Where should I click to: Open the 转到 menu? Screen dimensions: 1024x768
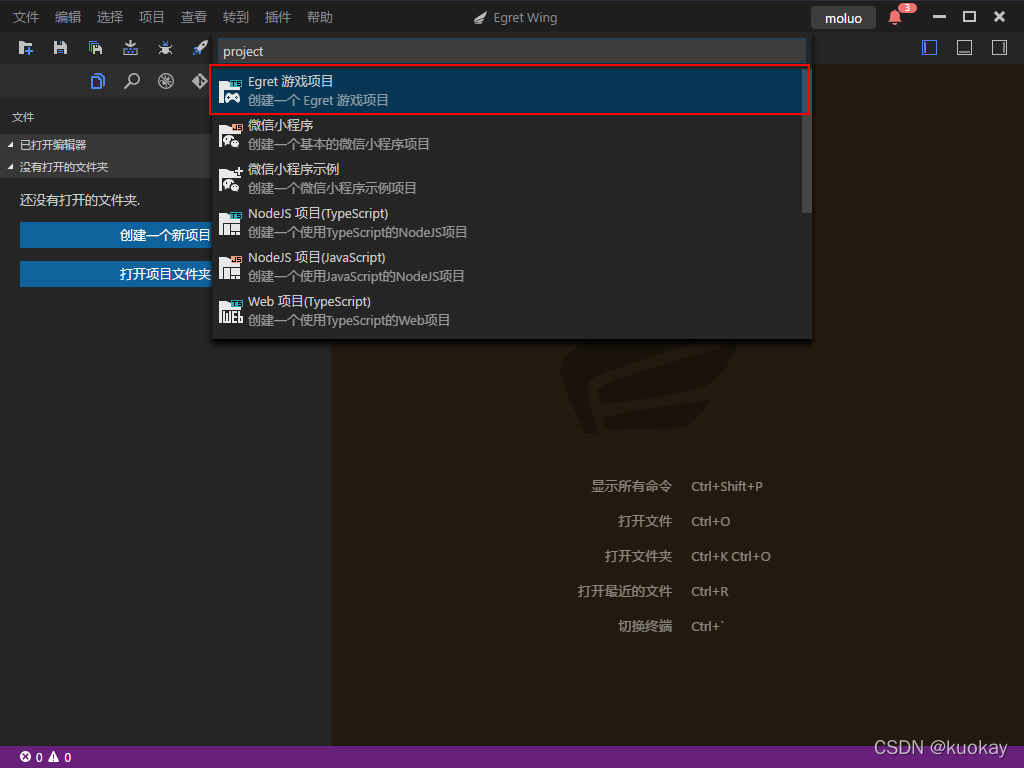(x=236, y=18)
